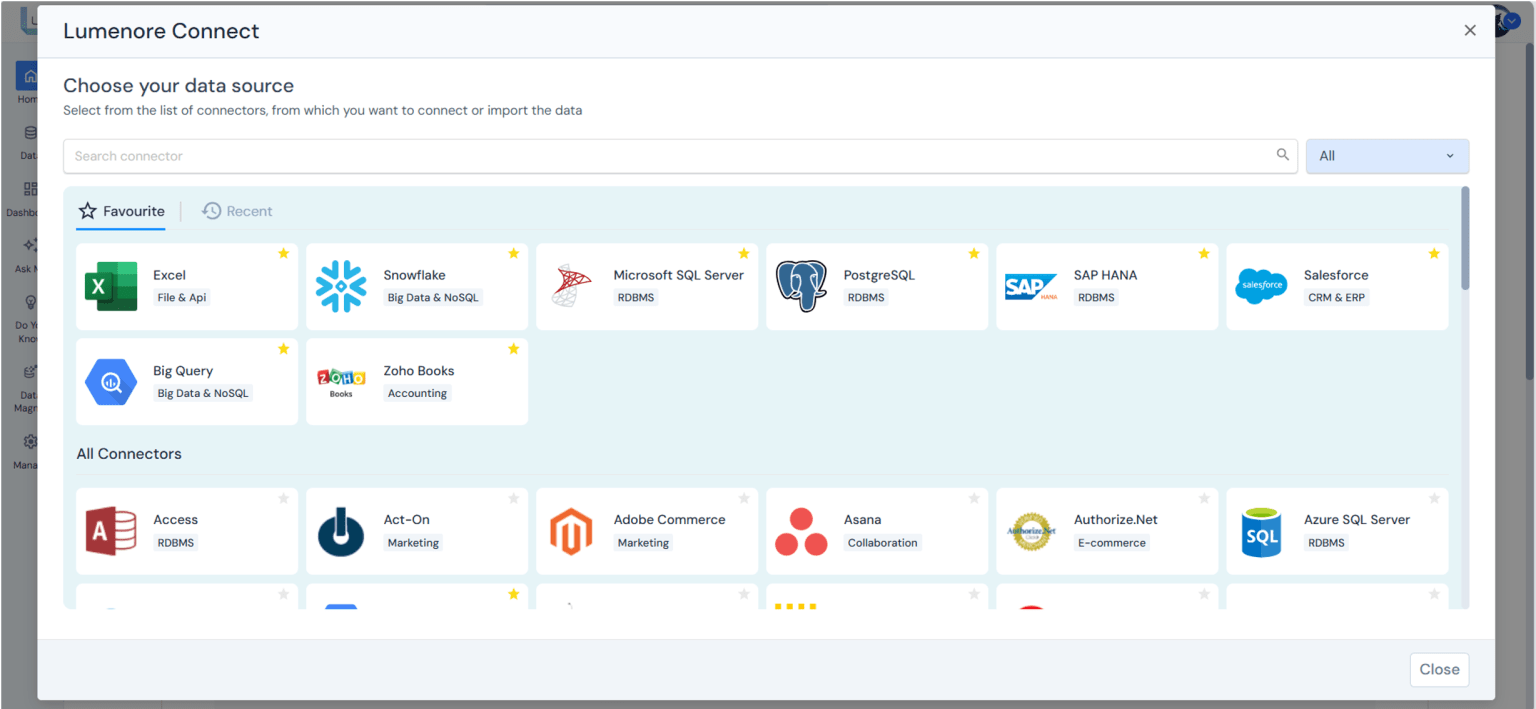Unfavourite the Zoho Books connector
1536x709 pixels.
[513, 349]
